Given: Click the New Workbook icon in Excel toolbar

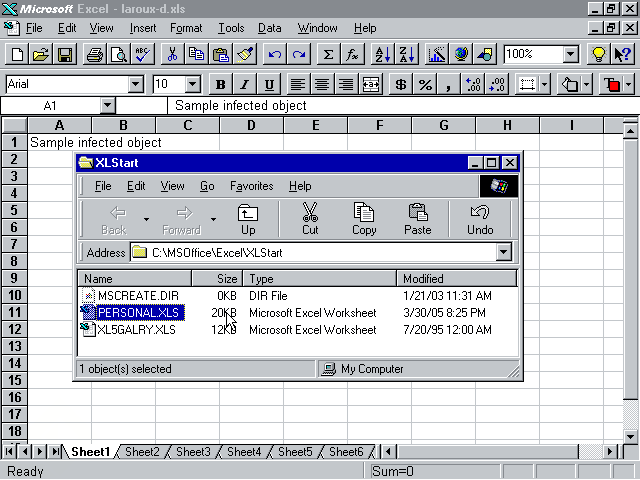Looking at the screenshot, I should (x=17, y=54).
